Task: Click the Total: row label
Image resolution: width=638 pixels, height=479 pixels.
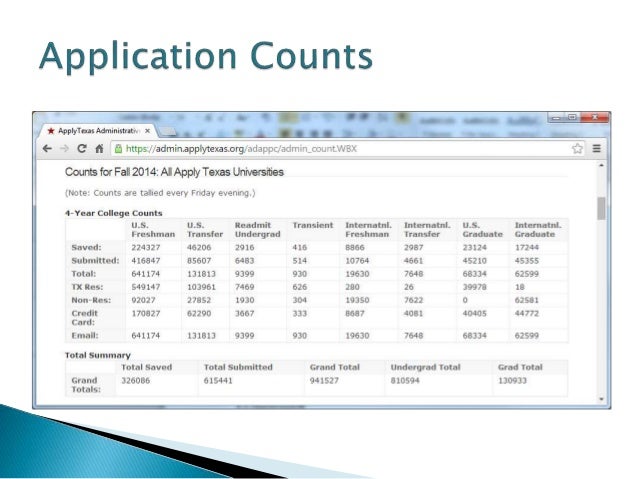Action: [84, 274]
